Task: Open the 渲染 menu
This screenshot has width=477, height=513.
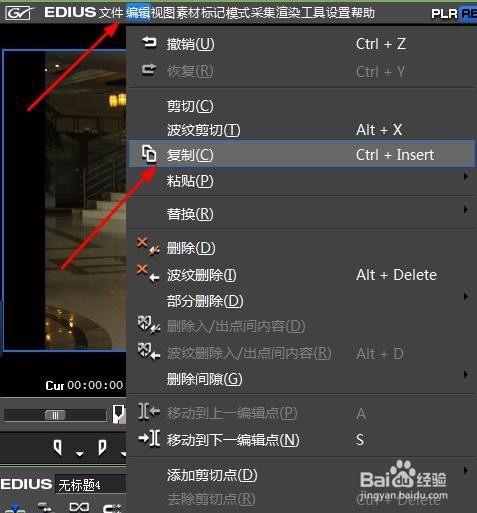Action: 288,13
